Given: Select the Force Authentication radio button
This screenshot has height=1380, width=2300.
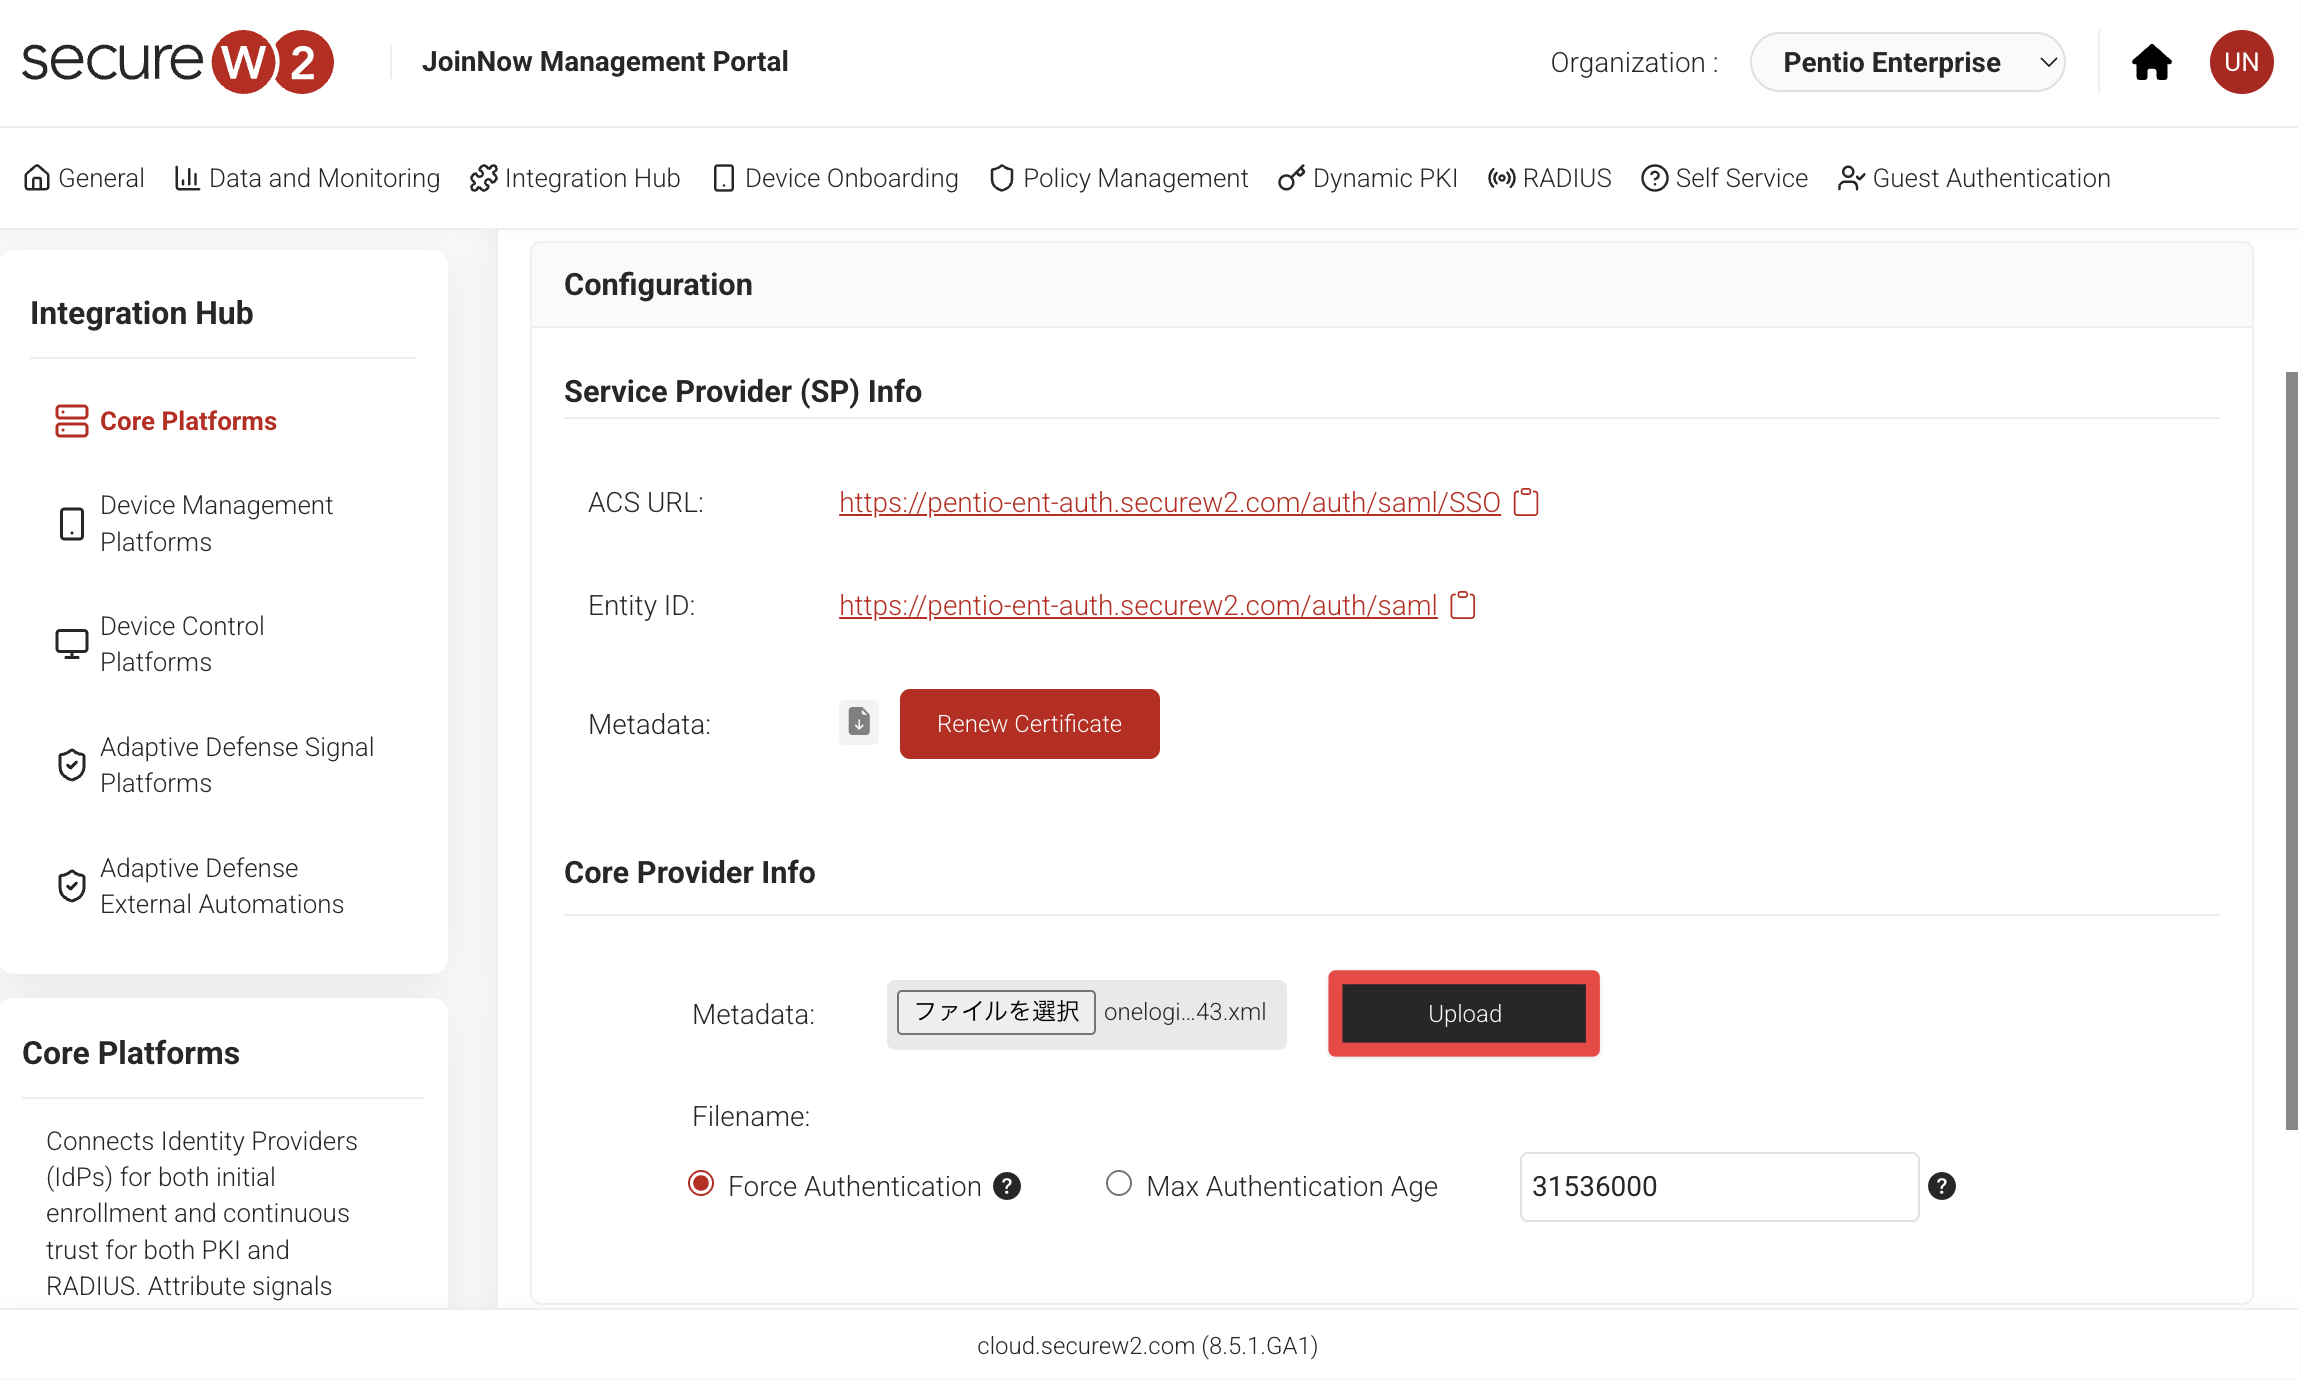Looking at the screenshot, I should (x=701, y=1184).
